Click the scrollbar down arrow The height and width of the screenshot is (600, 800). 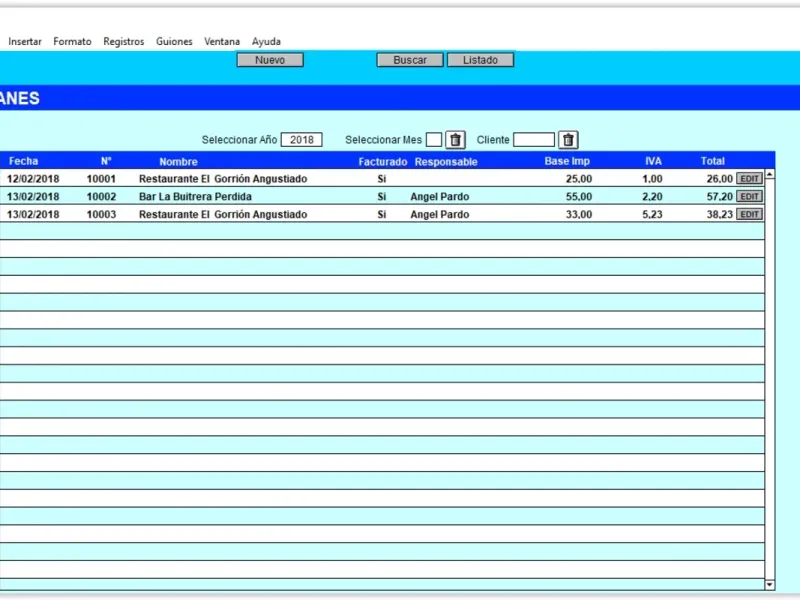pos(769,584)
